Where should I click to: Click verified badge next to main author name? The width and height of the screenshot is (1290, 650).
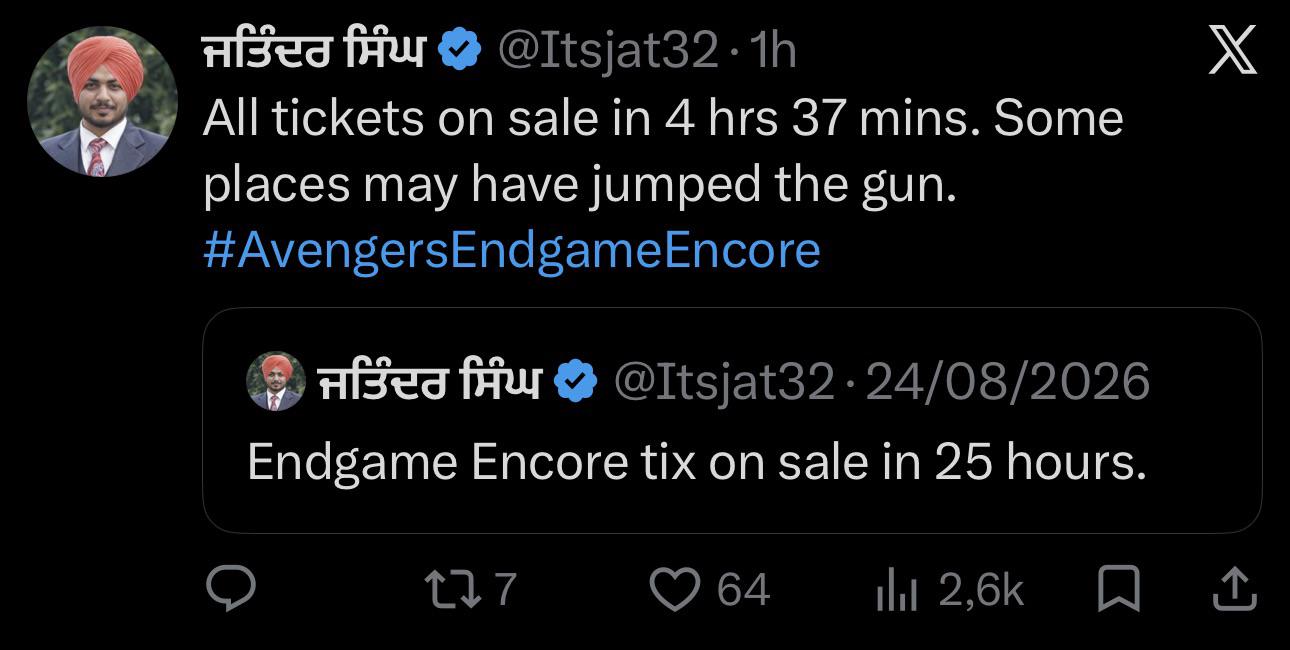(x=461, y=50)
